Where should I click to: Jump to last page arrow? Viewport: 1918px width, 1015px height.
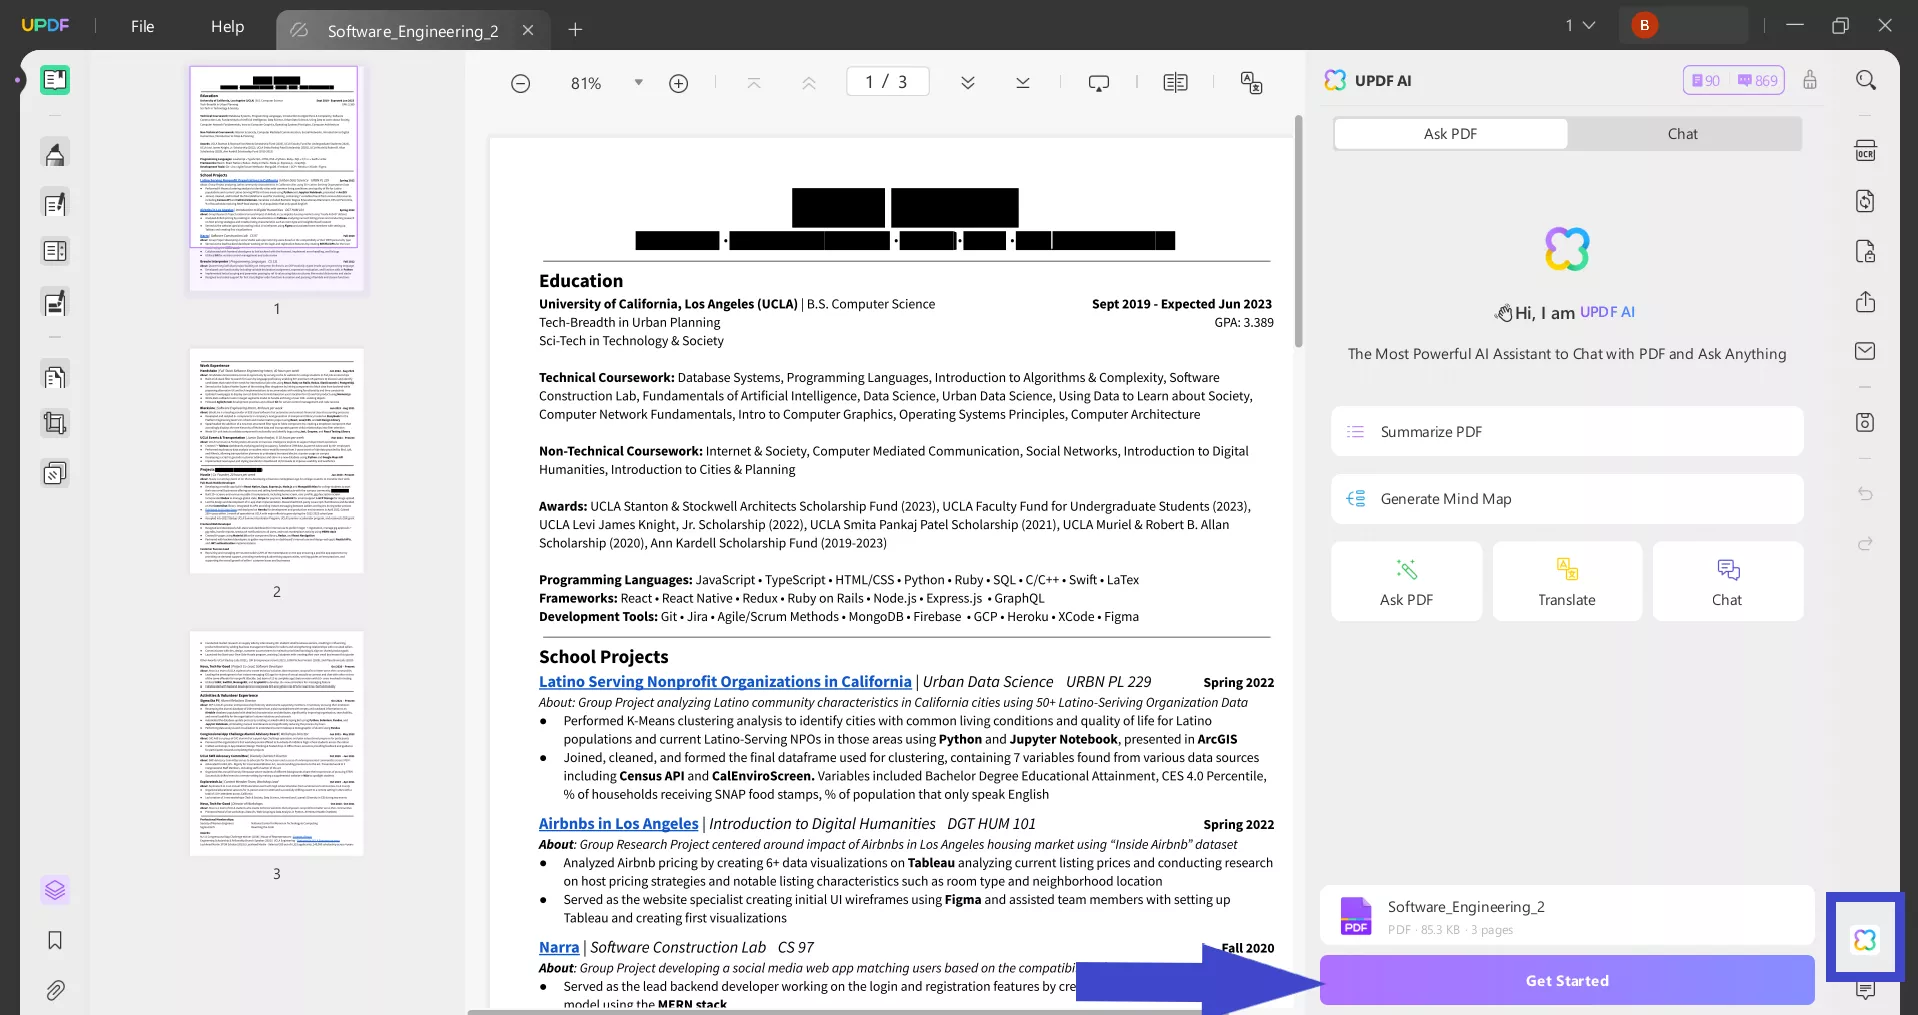coord(1022,83)
